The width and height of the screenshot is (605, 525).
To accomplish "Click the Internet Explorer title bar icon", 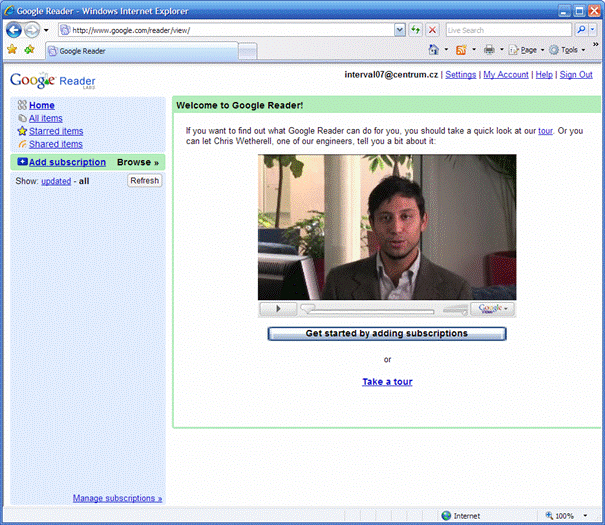I will pos(9,10).
